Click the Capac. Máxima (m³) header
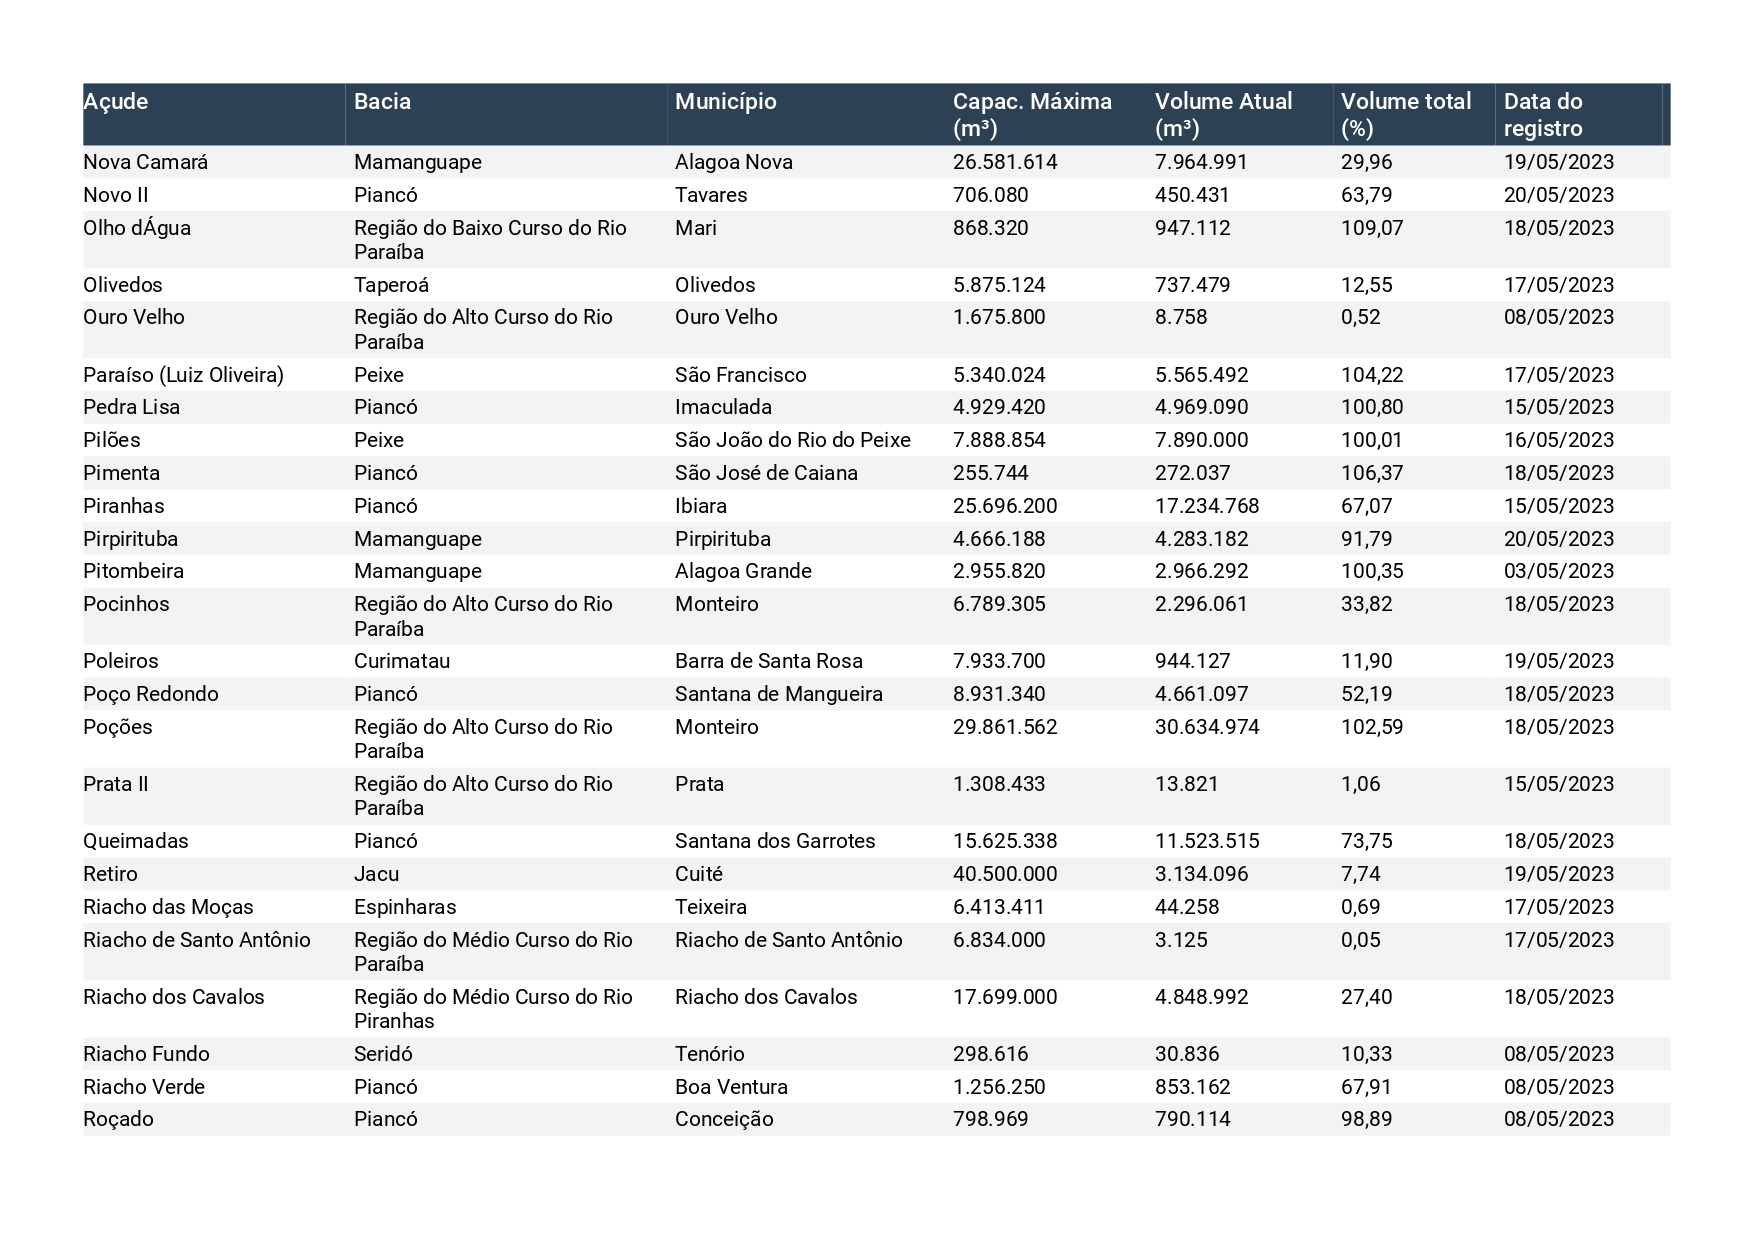 [1032, 115]
